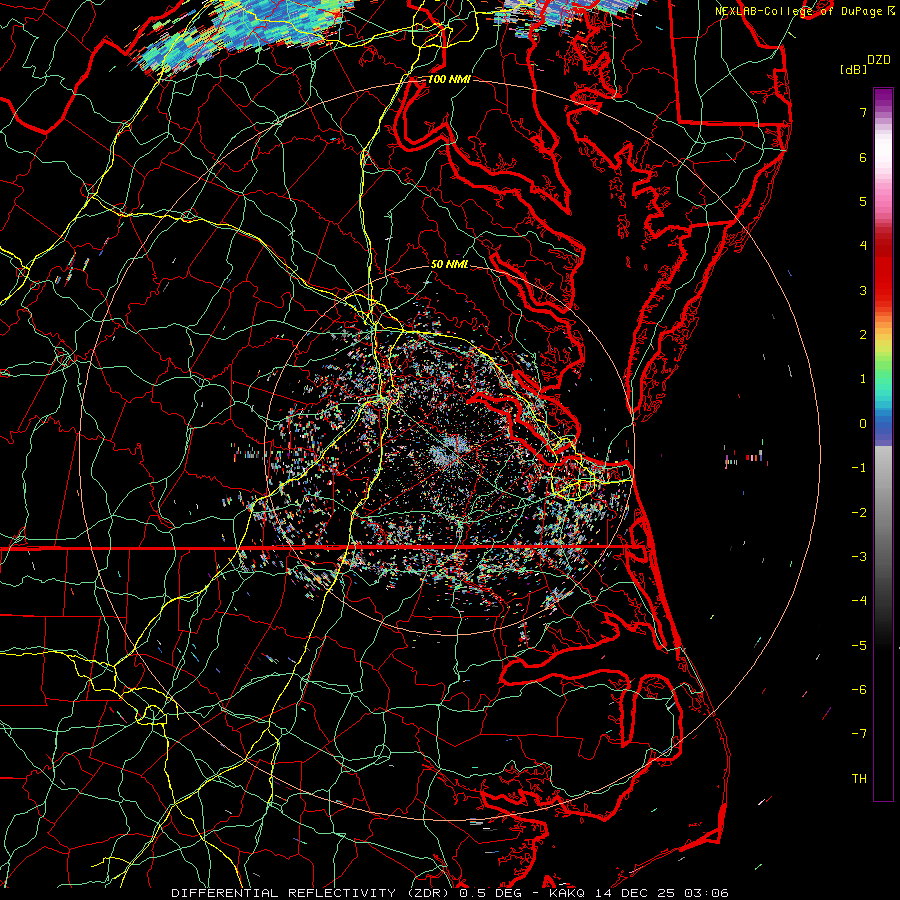The image size is (900, 900).
Task: Click the 0.5 DEG elevation angle text
Action: pos(490,893)
